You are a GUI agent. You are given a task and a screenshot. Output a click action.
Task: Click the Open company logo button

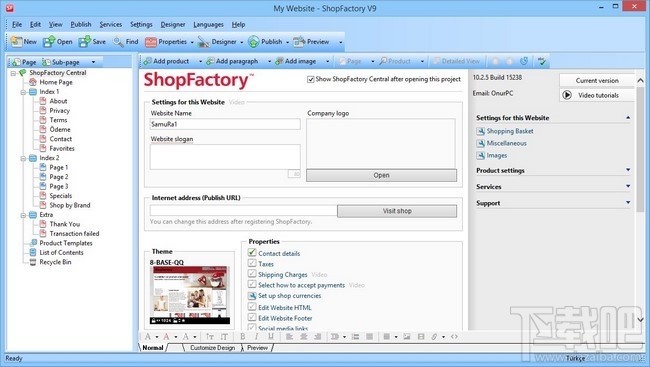click(381, 175)
